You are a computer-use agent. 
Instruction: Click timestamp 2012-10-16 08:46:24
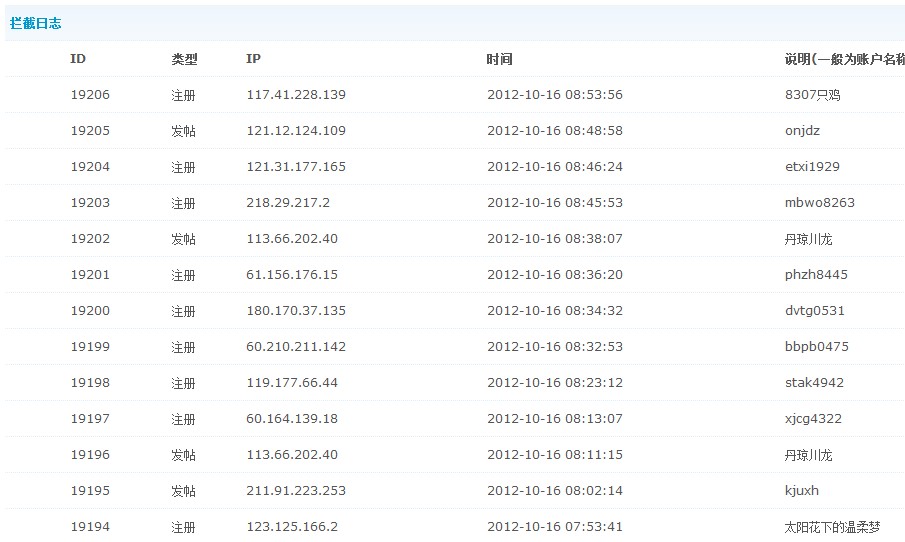(554, 167)
